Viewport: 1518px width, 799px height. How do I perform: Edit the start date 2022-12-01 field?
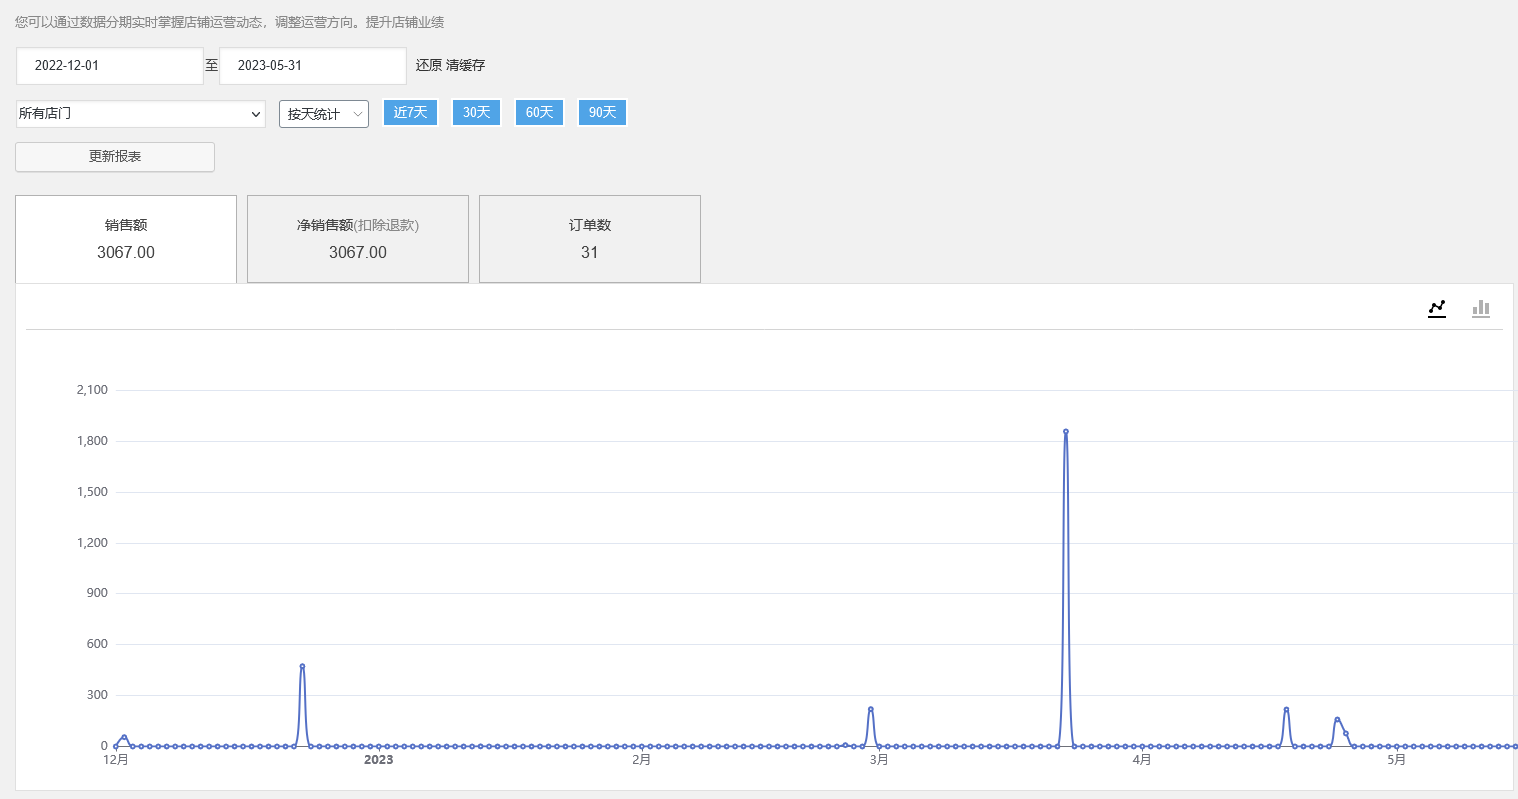click(x=110, y=66)
